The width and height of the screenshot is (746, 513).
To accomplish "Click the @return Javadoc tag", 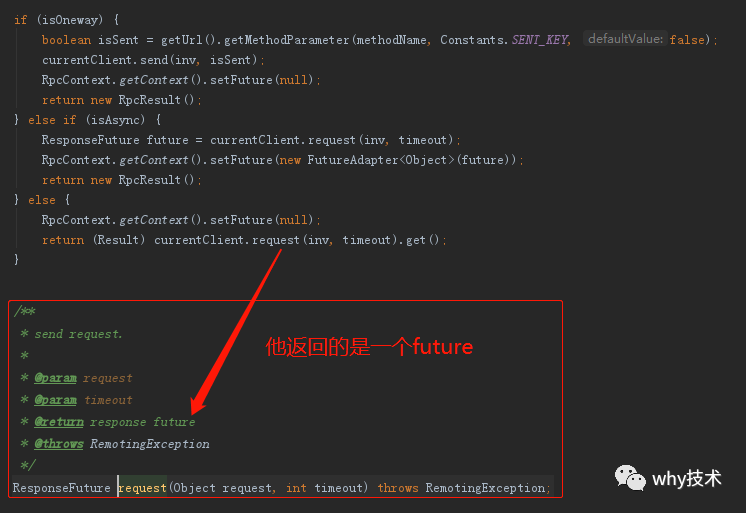I will [x=59, y=422].
